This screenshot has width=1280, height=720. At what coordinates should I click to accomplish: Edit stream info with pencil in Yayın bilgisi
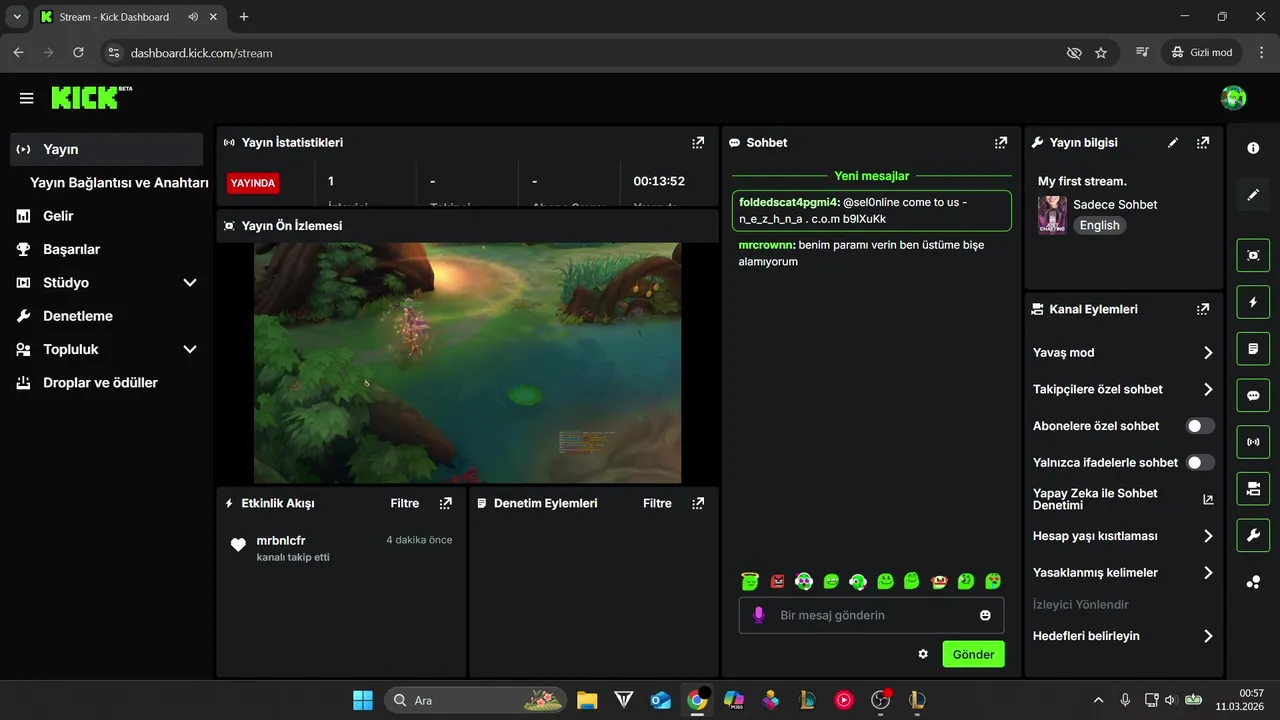point(1173,143)
